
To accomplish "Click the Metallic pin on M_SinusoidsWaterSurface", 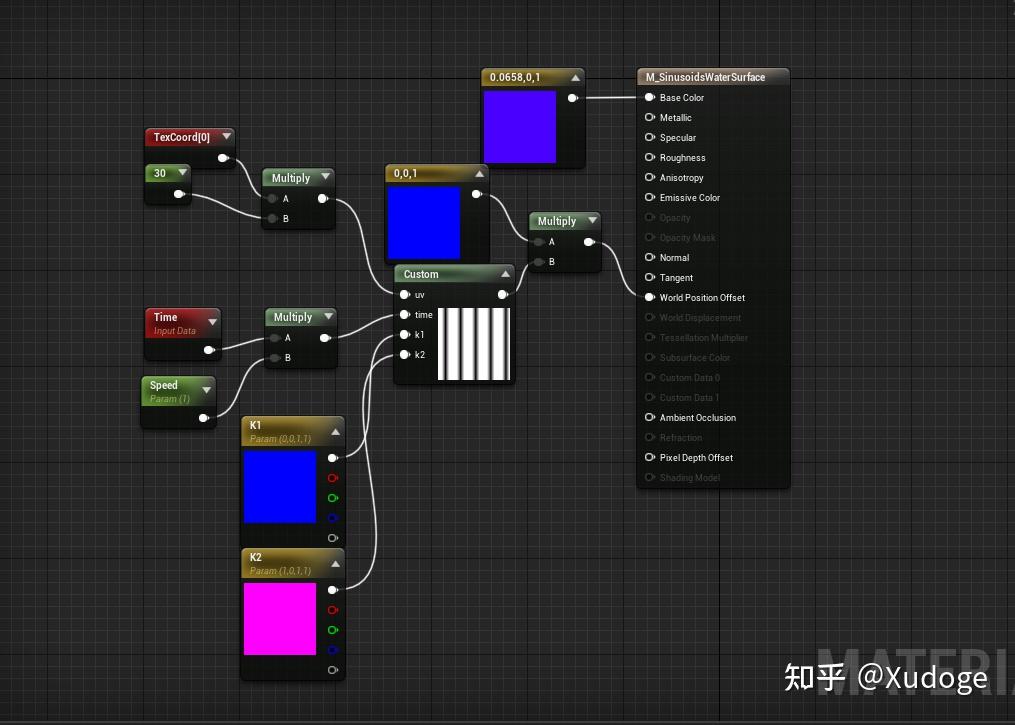I will point(651,117).
